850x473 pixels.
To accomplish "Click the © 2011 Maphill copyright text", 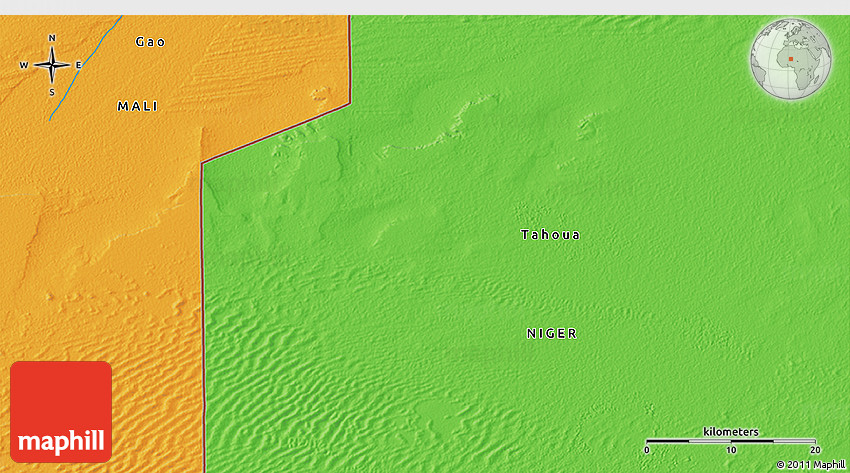I will tap(810, 464).
